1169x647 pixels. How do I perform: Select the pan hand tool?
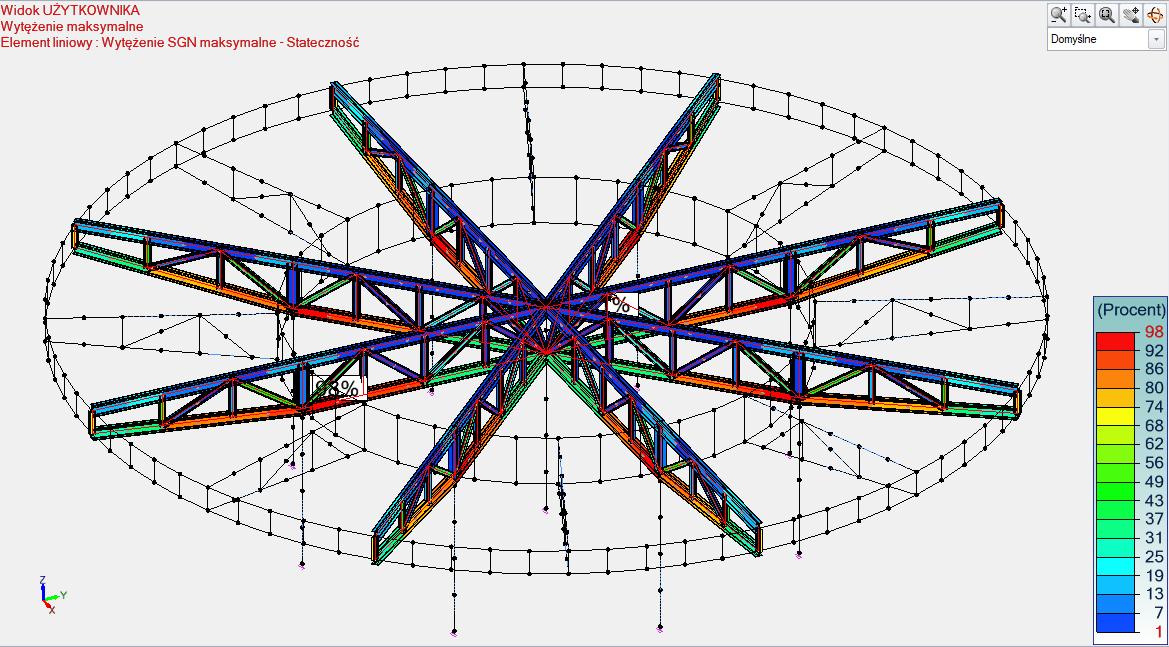point(1131,15)
